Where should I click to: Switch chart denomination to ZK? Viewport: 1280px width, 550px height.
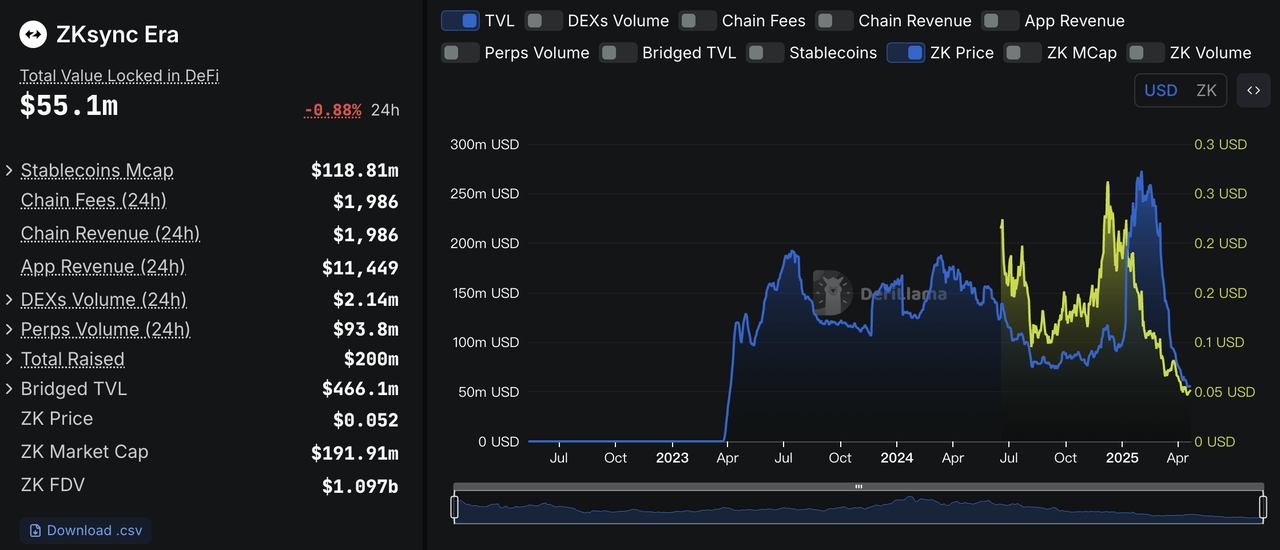1206,90
